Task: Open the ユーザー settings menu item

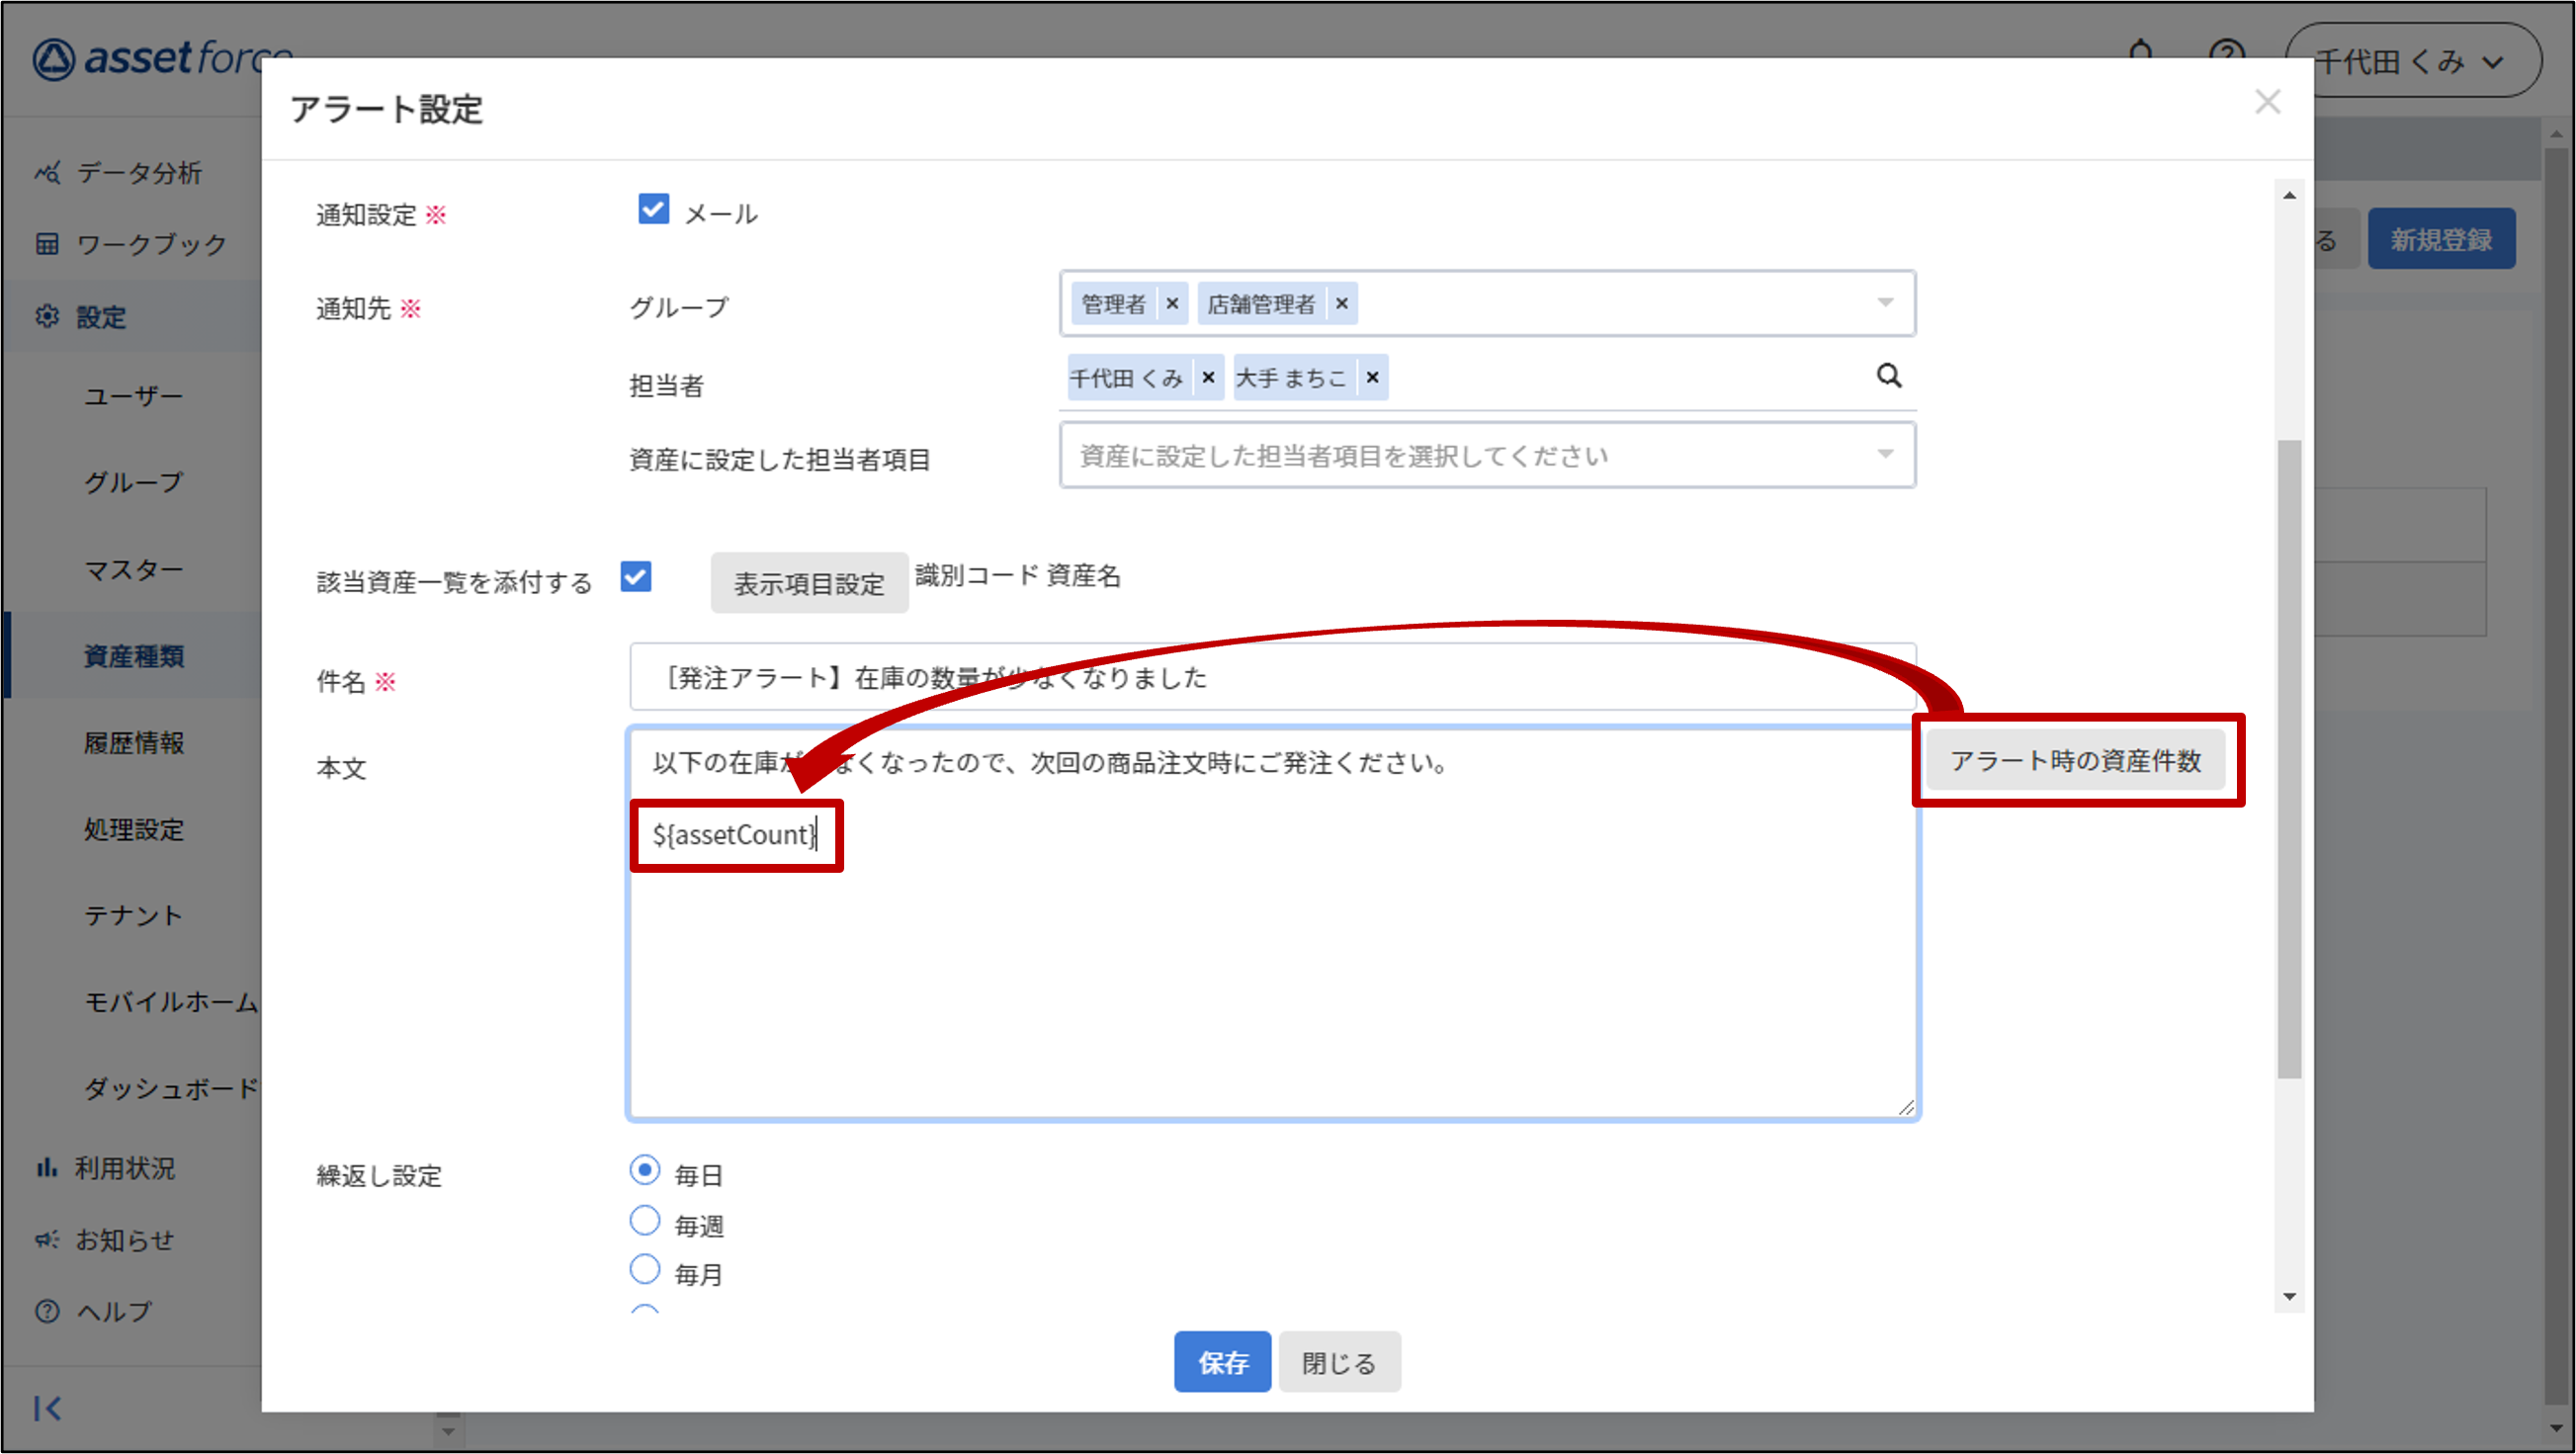Action: 133,396
